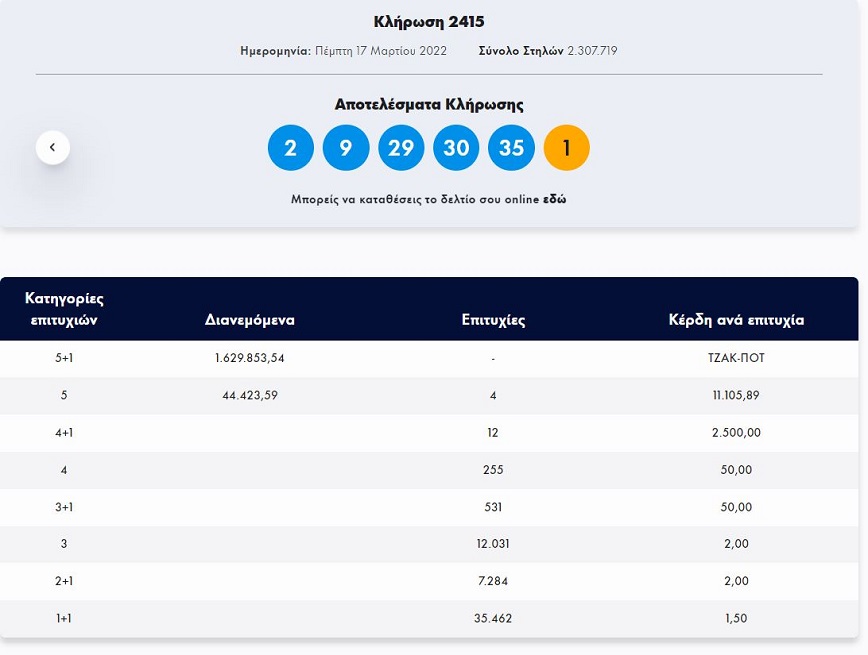
Task: Select the 5+1 category row
Action: tap(64, 358)
